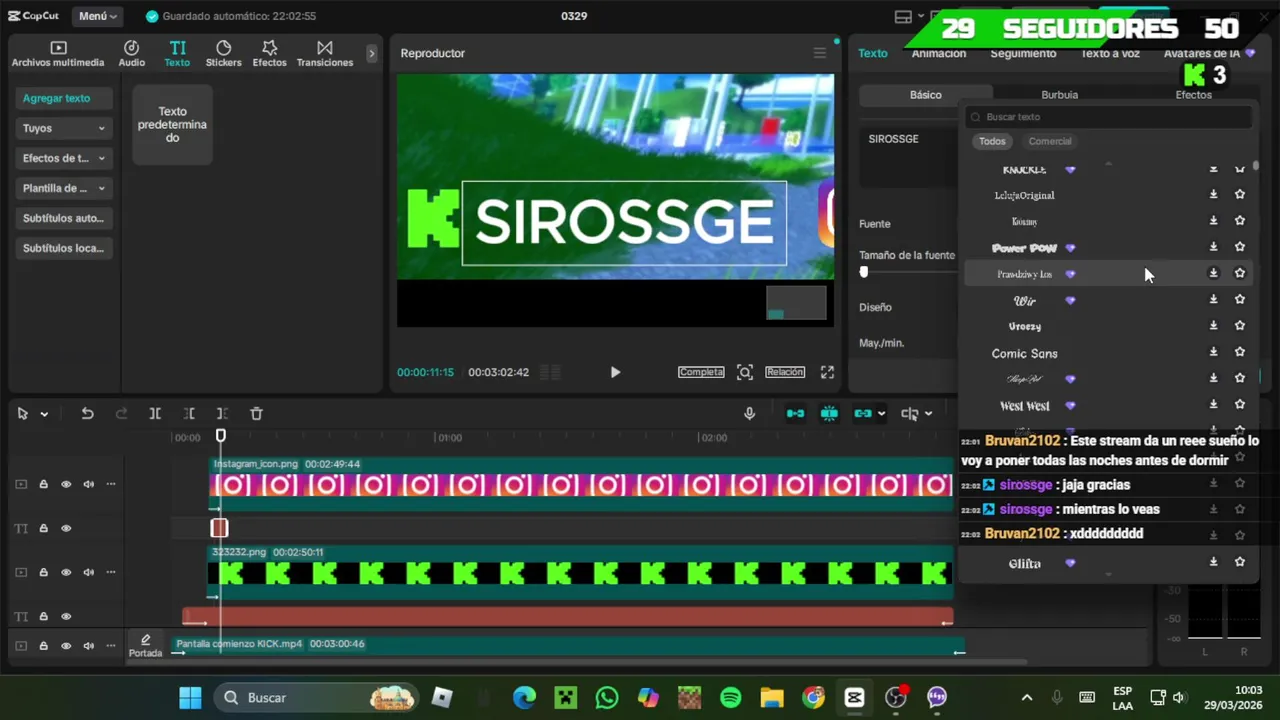Play the preview video
The image size is (1280, 720).
point(615,372)
